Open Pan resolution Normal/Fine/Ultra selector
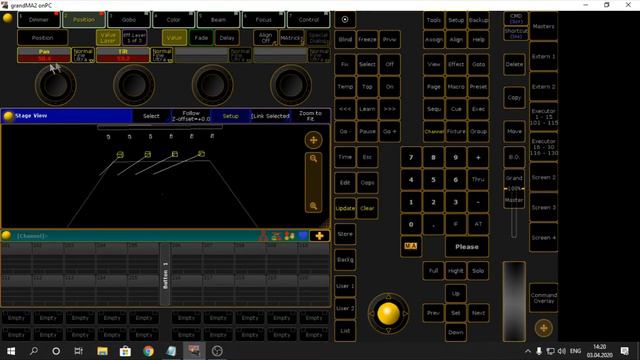 tap(83, 55)
